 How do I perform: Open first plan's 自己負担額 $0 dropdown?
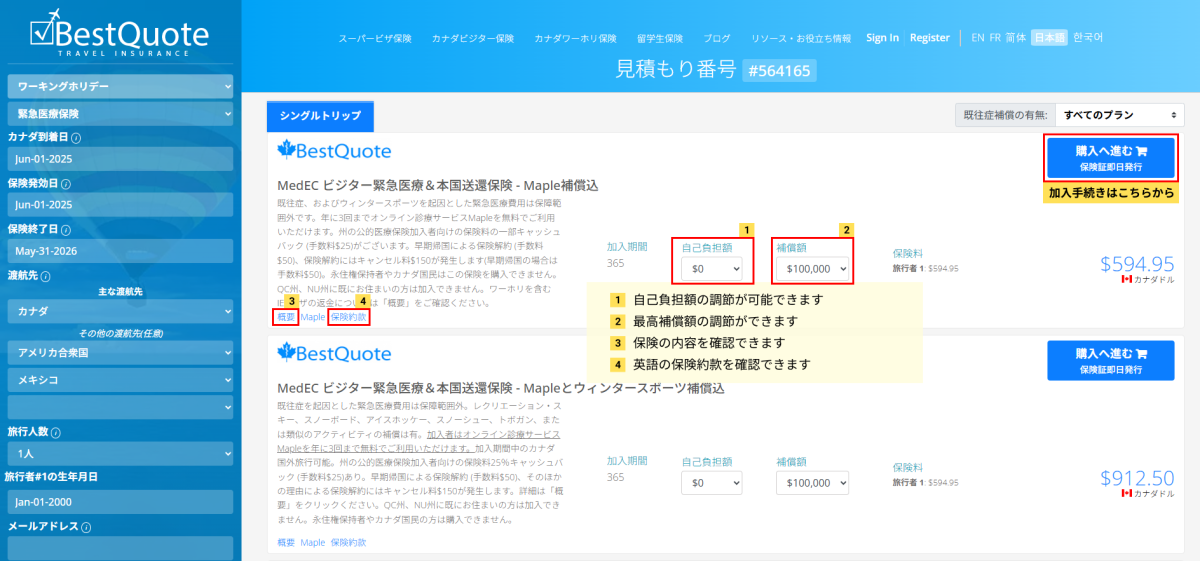pyautogui.click(x=712, y=269)
